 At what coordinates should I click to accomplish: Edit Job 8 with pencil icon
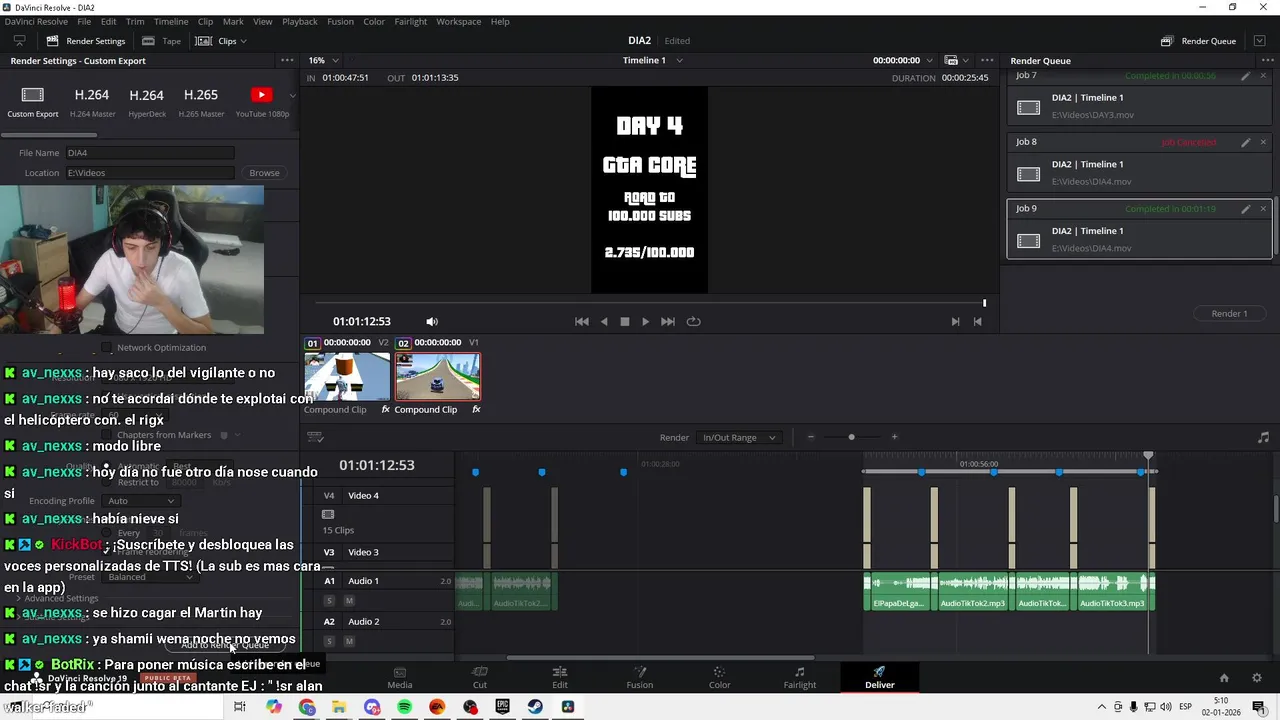1245,142
